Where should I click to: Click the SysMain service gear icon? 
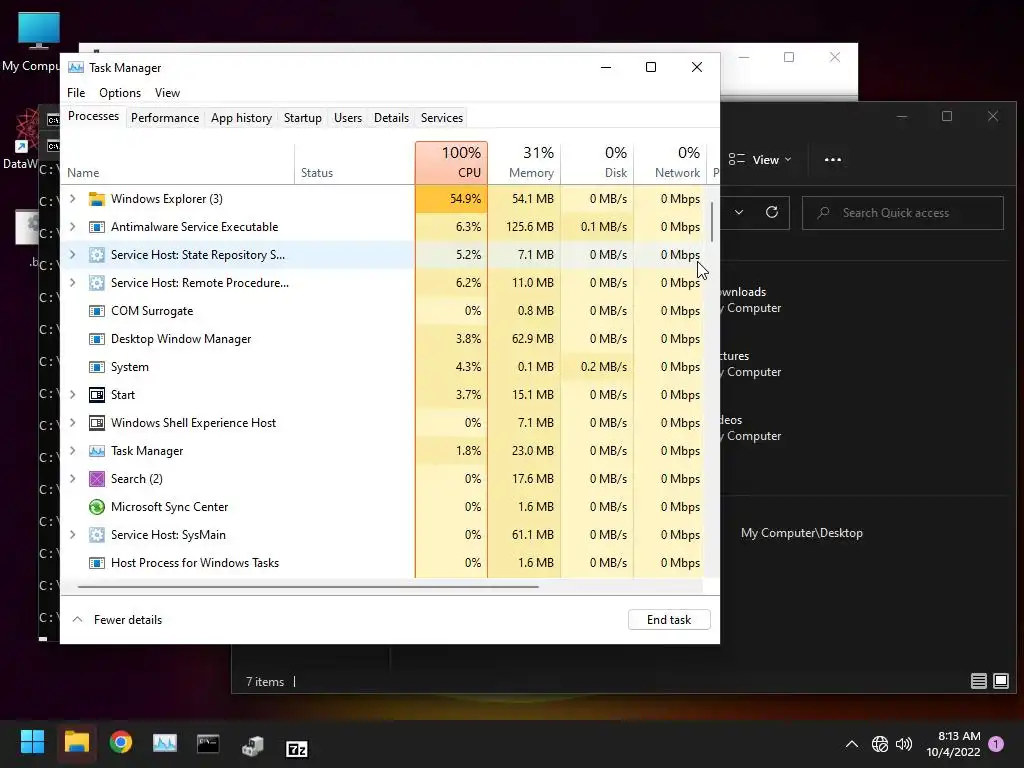[x=97, y=536]
